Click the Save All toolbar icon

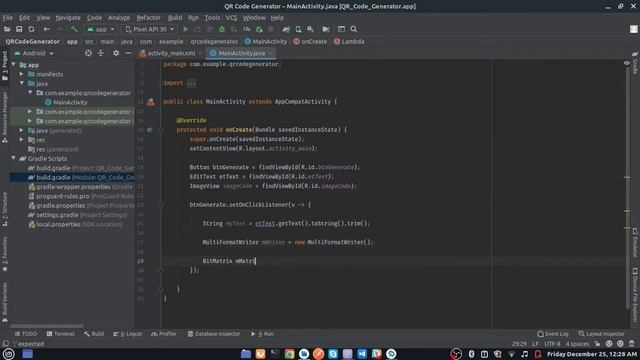[19, 29]
